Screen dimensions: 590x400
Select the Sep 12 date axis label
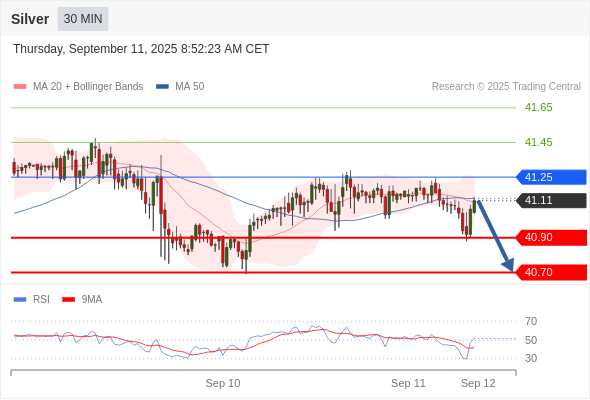tap(478, 383)
